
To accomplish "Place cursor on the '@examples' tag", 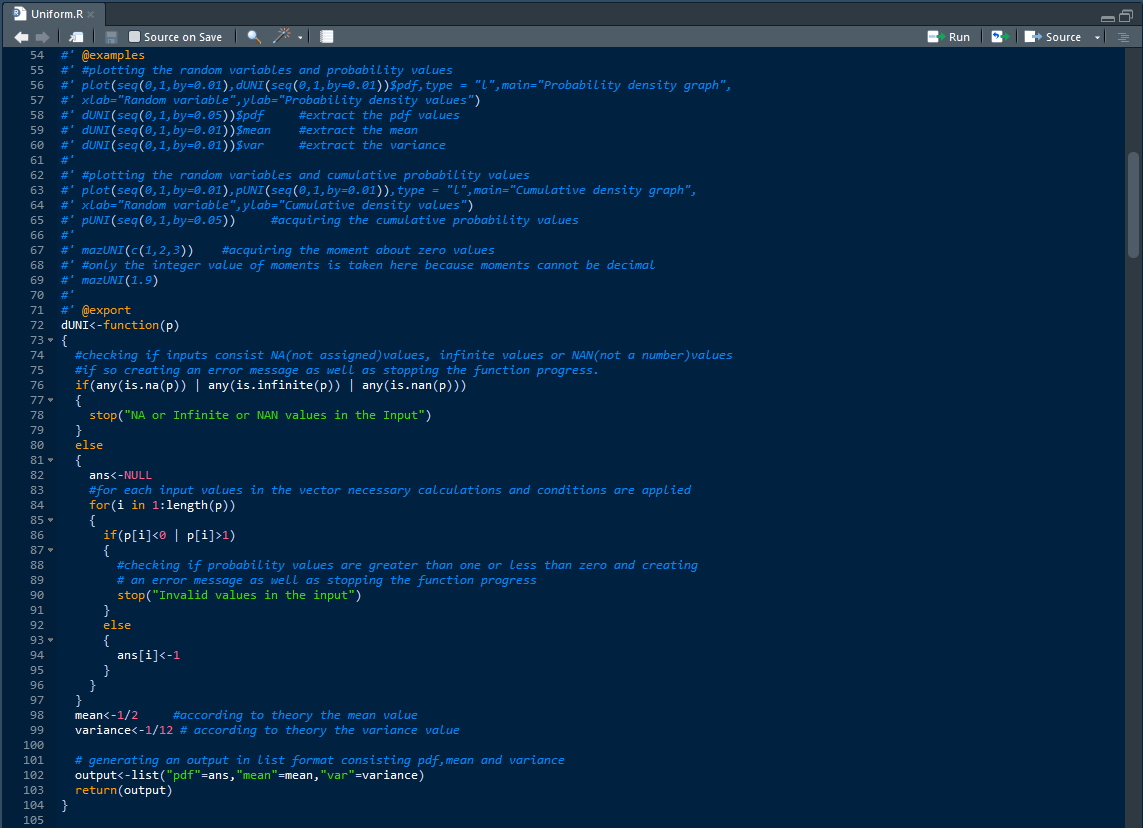I will point(113,55).
